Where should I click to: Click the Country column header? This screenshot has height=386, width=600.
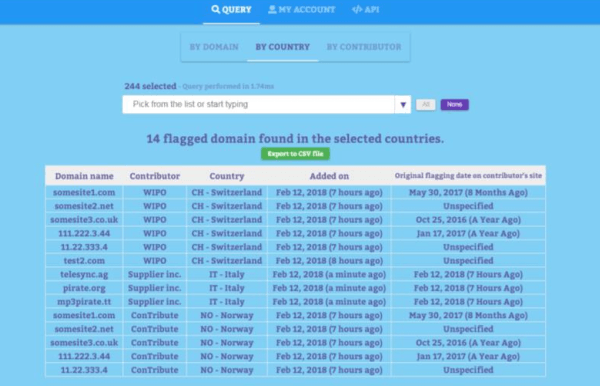pyautogui.click(x=227, y=176)
